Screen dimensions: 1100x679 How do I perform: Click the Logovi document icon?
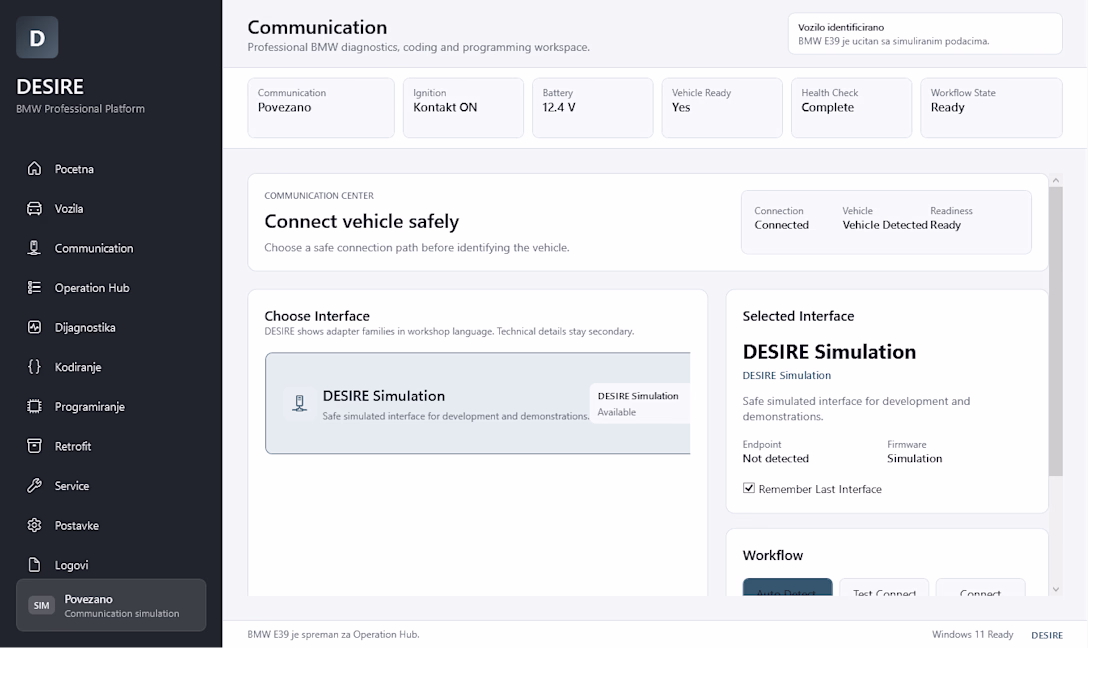(34, 565)
